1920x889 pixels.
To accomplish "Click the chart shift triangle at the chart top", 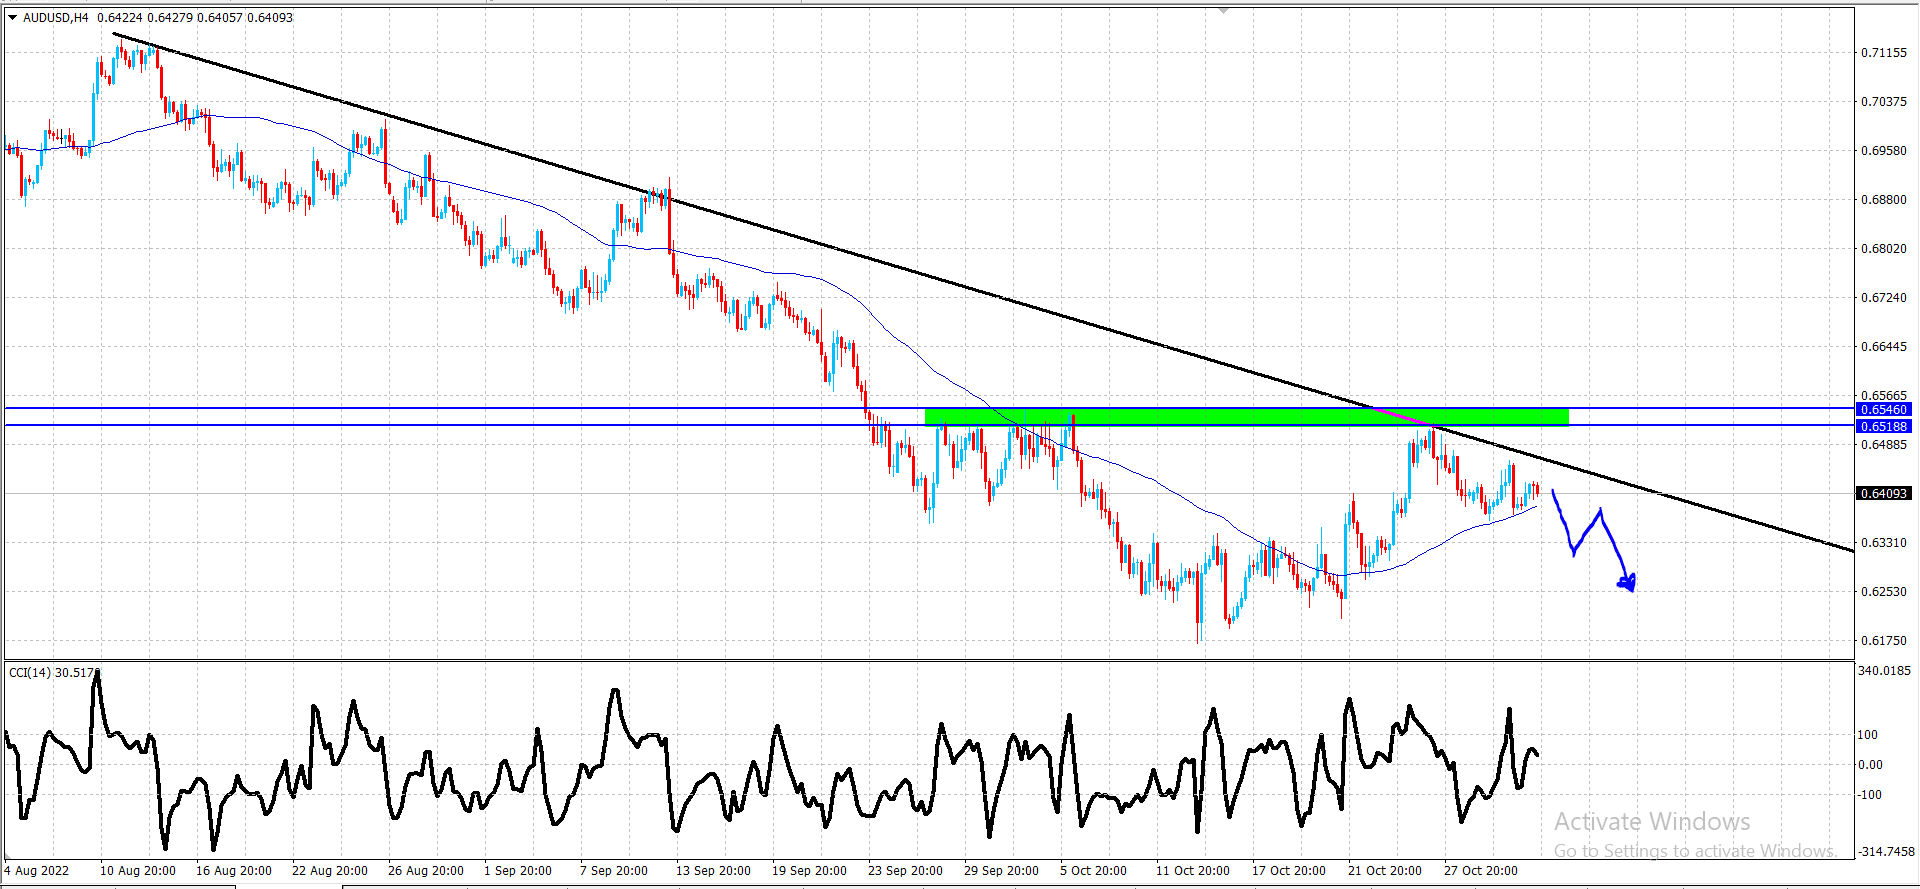I will tap(1223, 10).
